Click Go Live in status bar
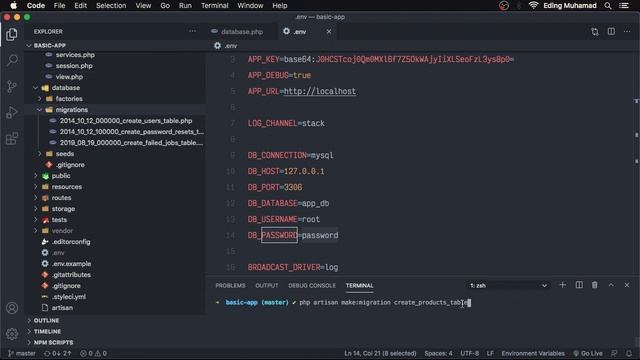Screen dimensions: 640x360 588,353
